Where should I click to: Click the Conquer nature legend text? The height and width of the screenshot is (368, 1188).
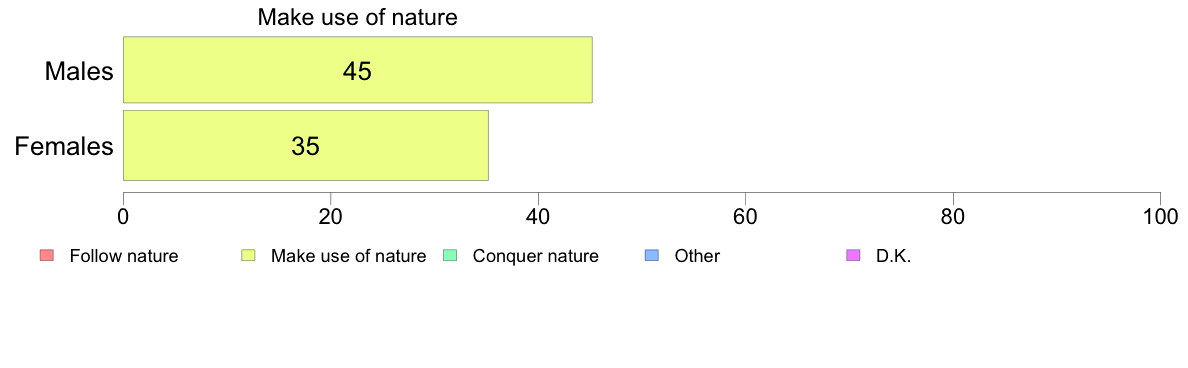pos(536,256)
